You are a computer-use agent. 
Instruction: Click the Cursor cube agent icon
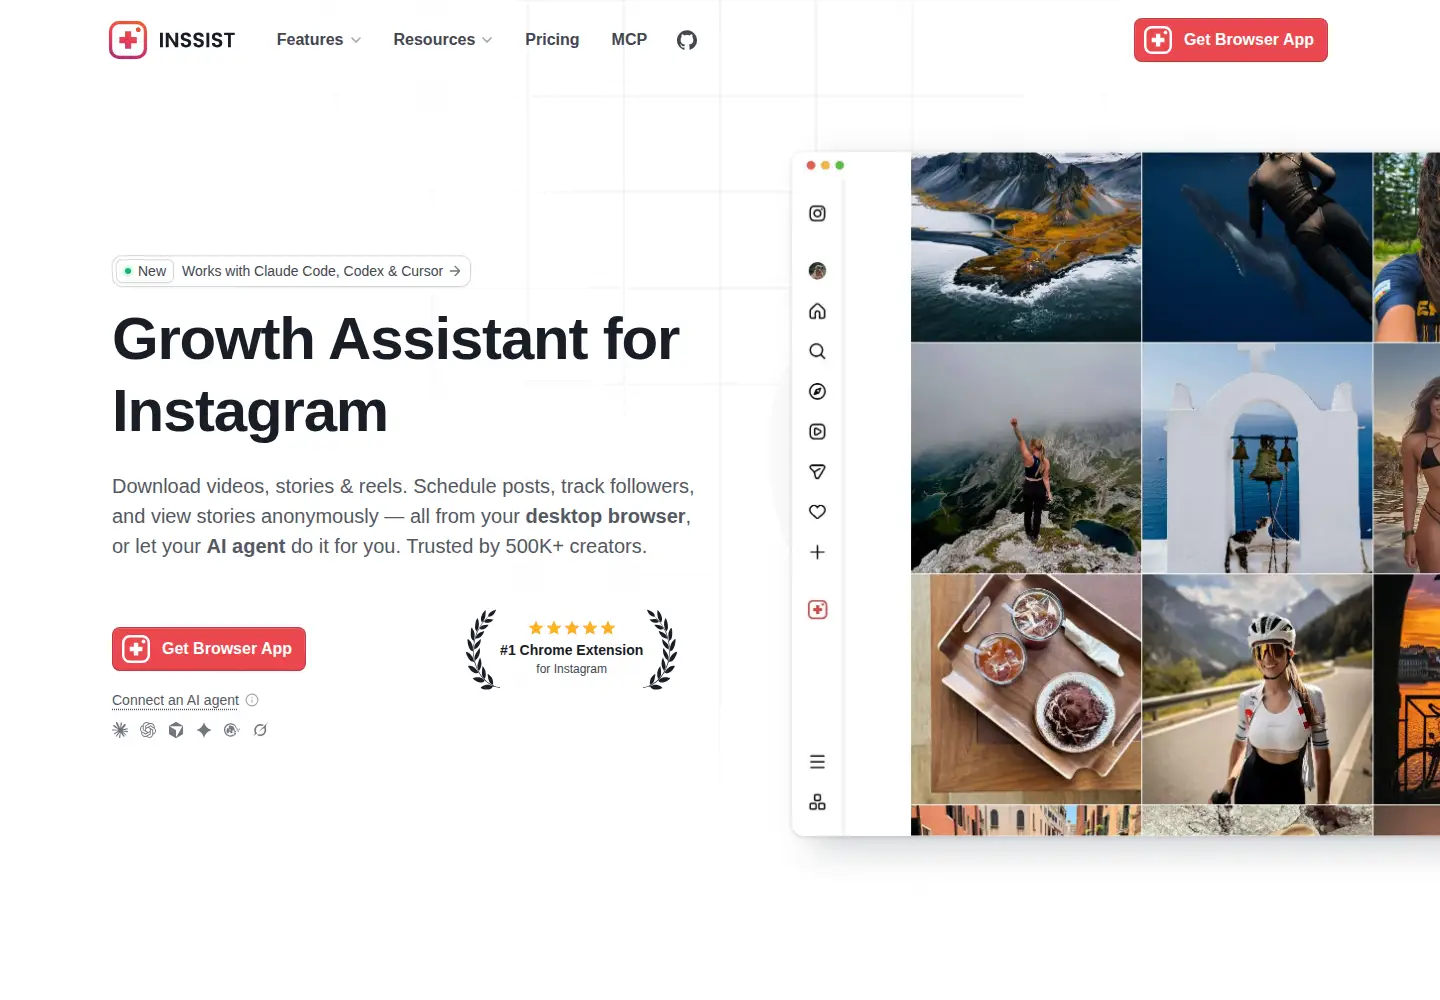(x=176, y=730)
